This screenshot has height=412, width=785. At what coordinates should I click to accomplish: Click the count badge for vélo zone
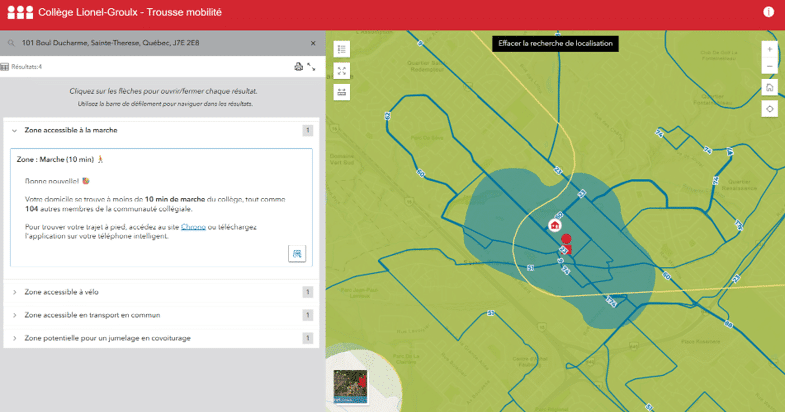(x=307, y=292)
